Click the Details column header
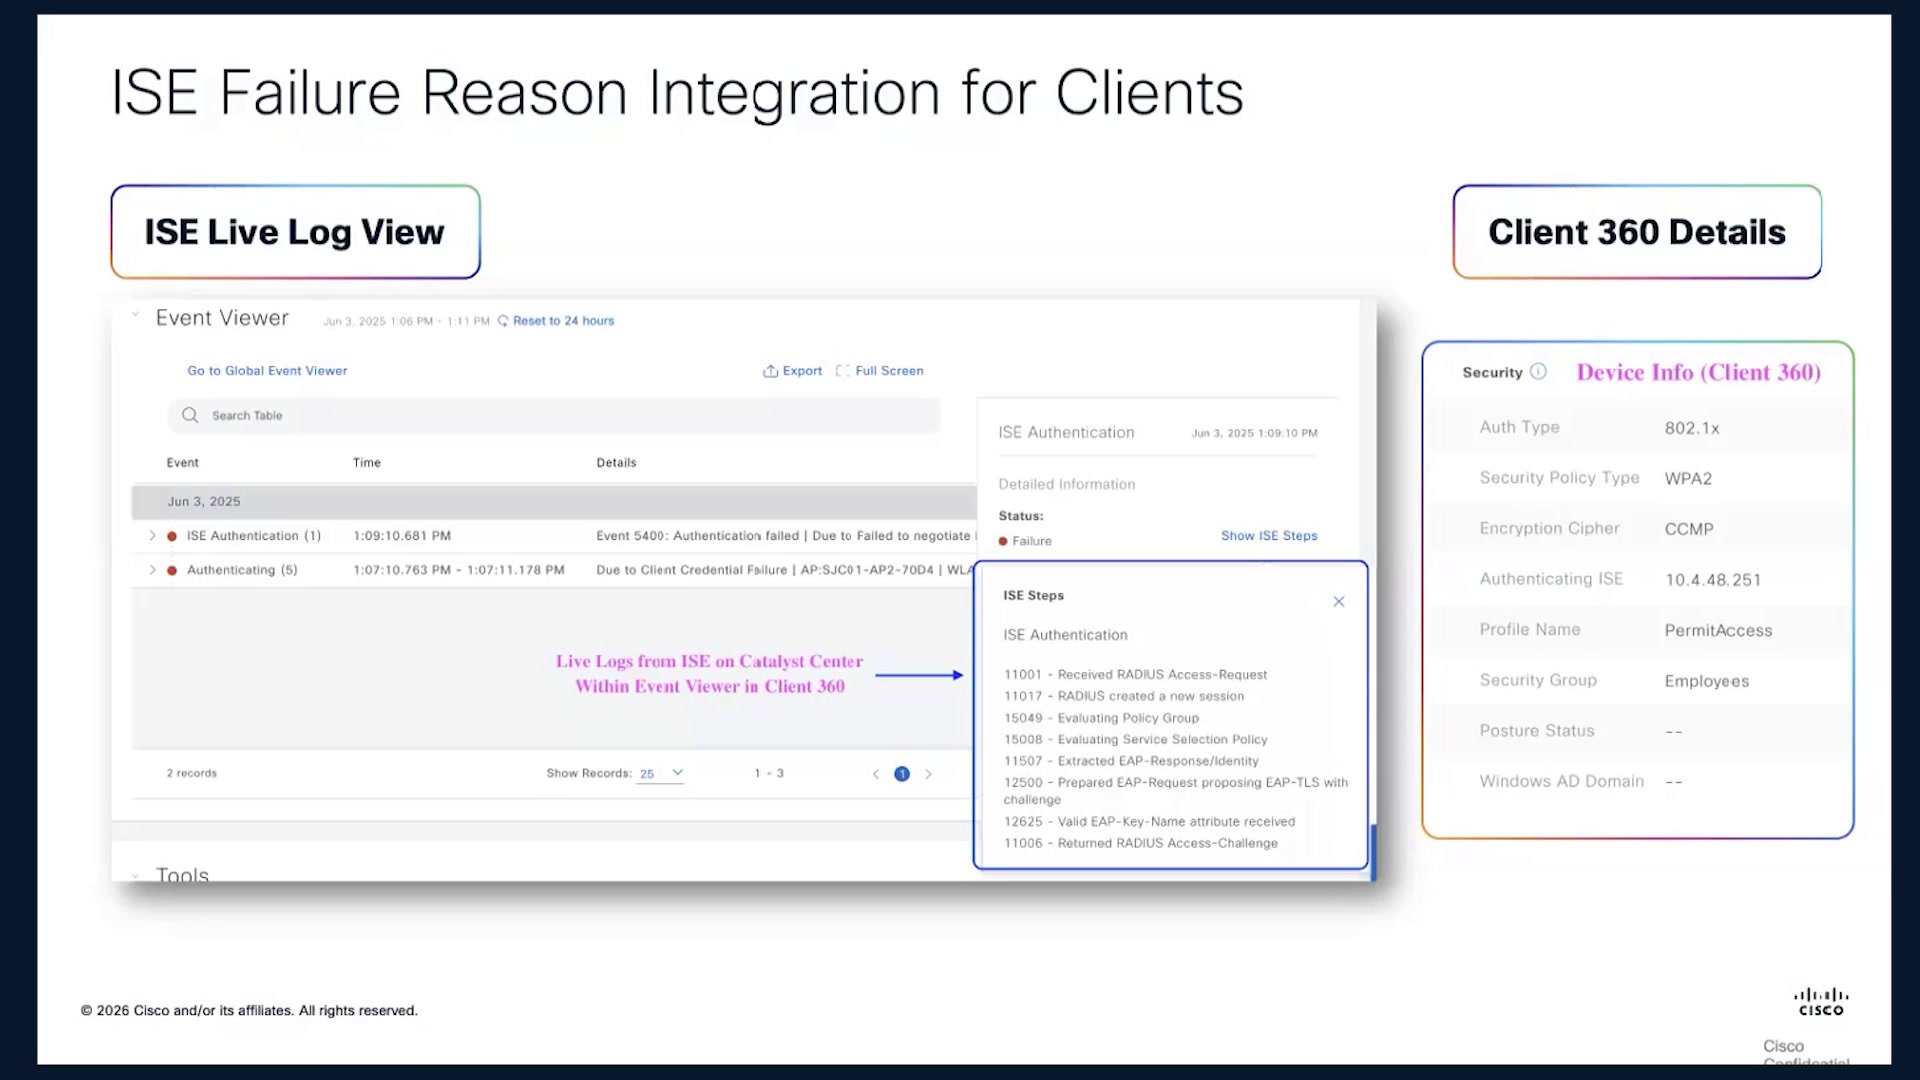Image resolution: width=1920 pixels, height=1080 pixels. (616, 463)
